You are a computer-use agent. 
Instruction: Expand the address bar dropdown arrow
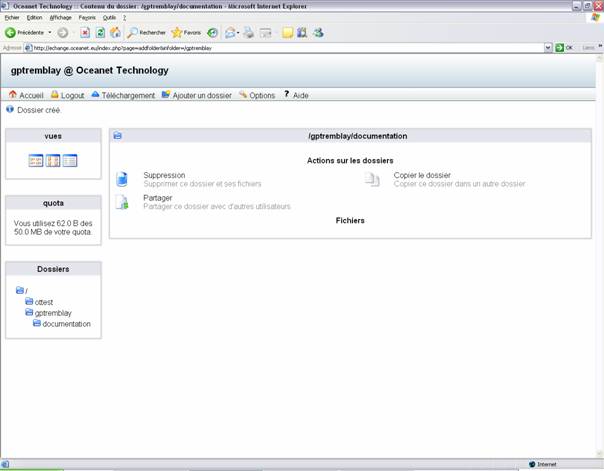click(x=548, y=48)
